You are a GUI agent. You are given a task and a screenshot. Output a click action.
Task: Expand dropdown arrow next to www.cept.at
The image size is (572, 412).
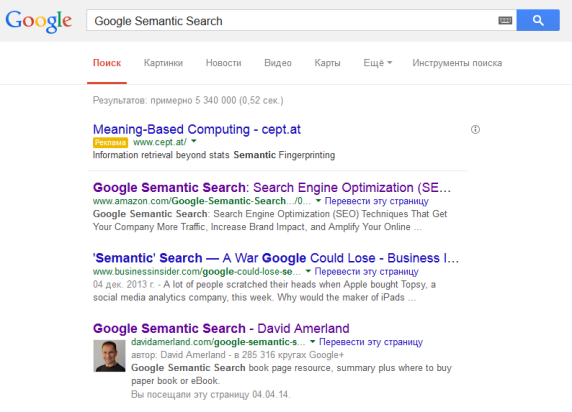click(x=194, y=141)
